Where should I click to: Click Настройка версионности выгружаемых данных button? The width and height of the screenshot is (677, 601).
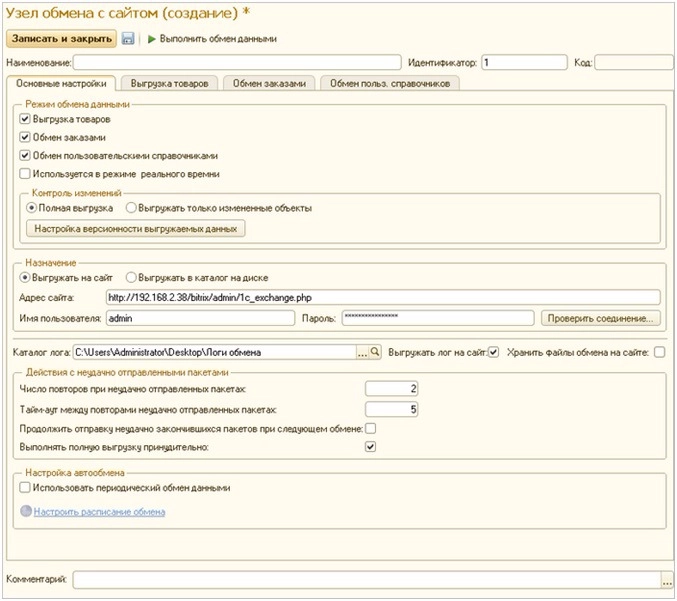pos(137,229)
